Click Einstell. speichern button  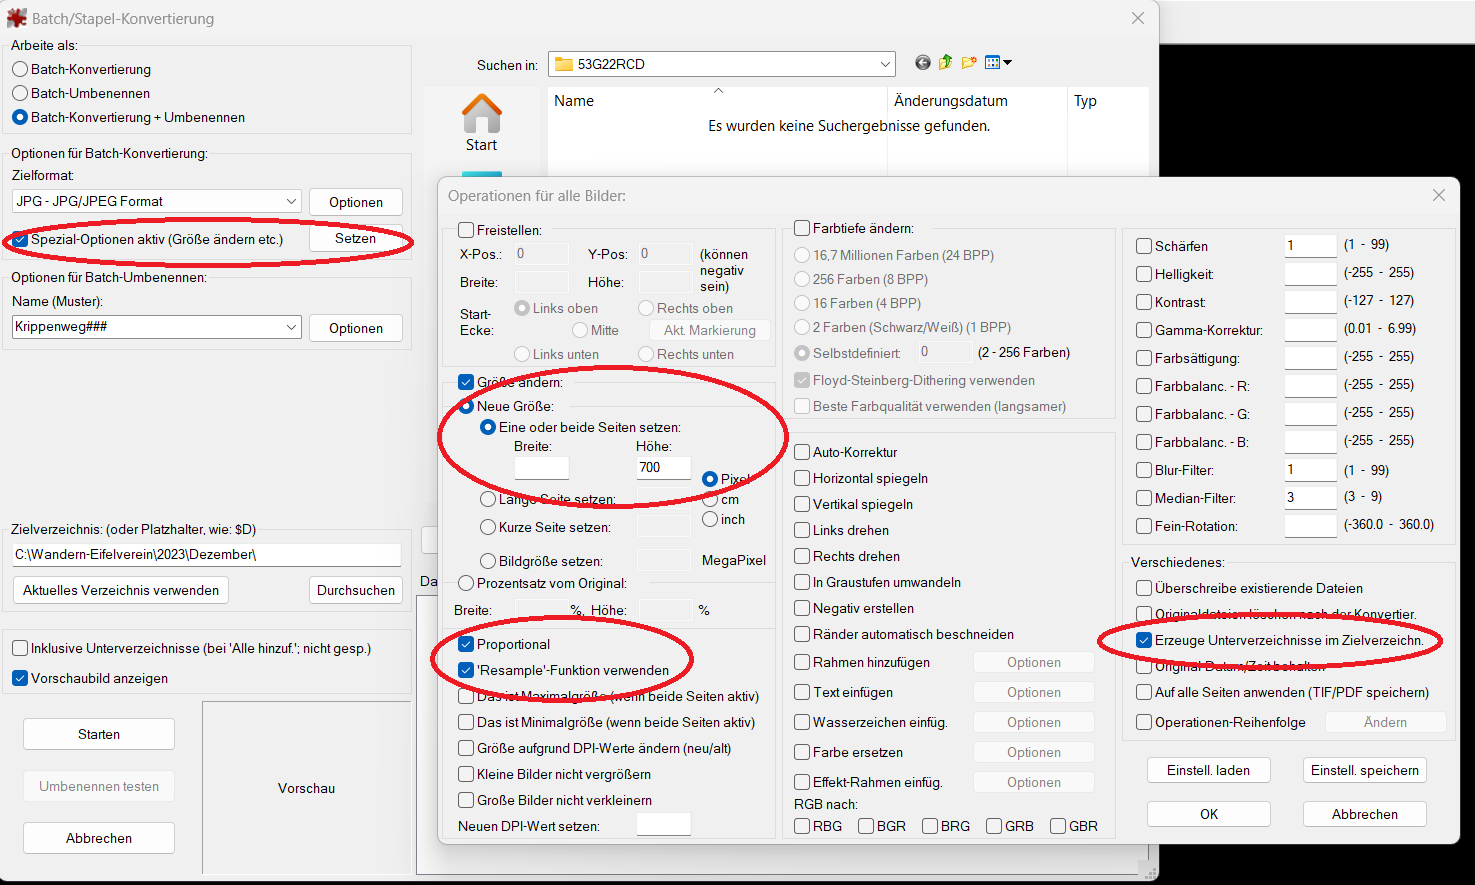point(1364,770)
